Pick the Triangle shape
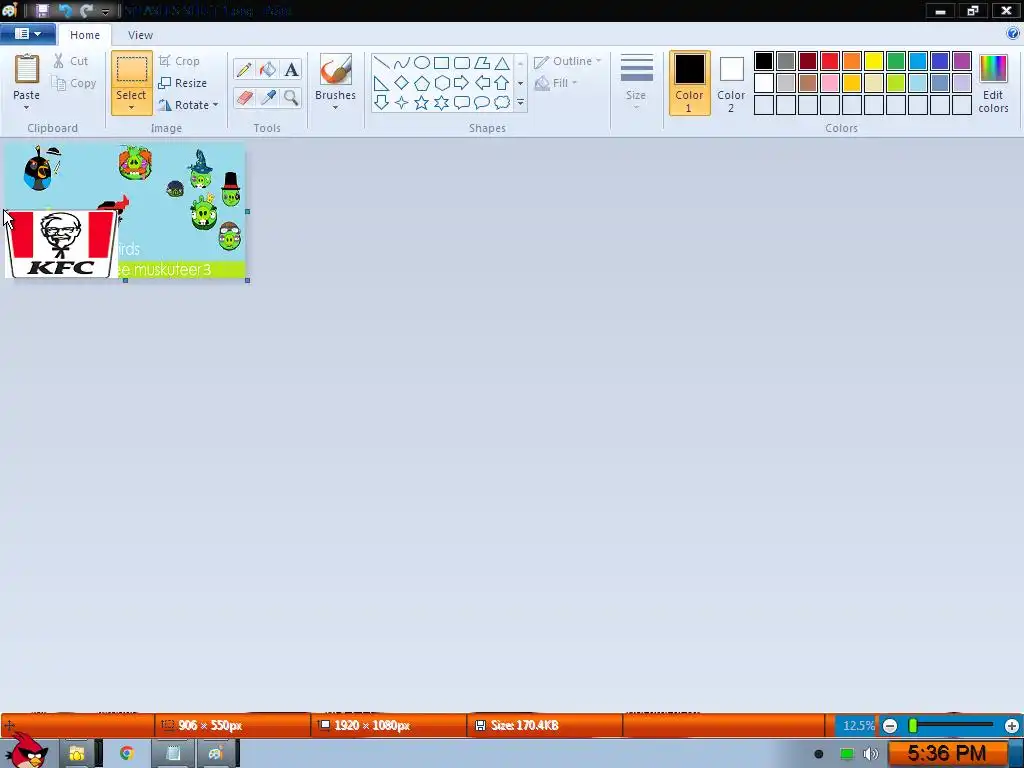Image resolution: width=1024 pixels, height=768 pixels. (502, 63)
